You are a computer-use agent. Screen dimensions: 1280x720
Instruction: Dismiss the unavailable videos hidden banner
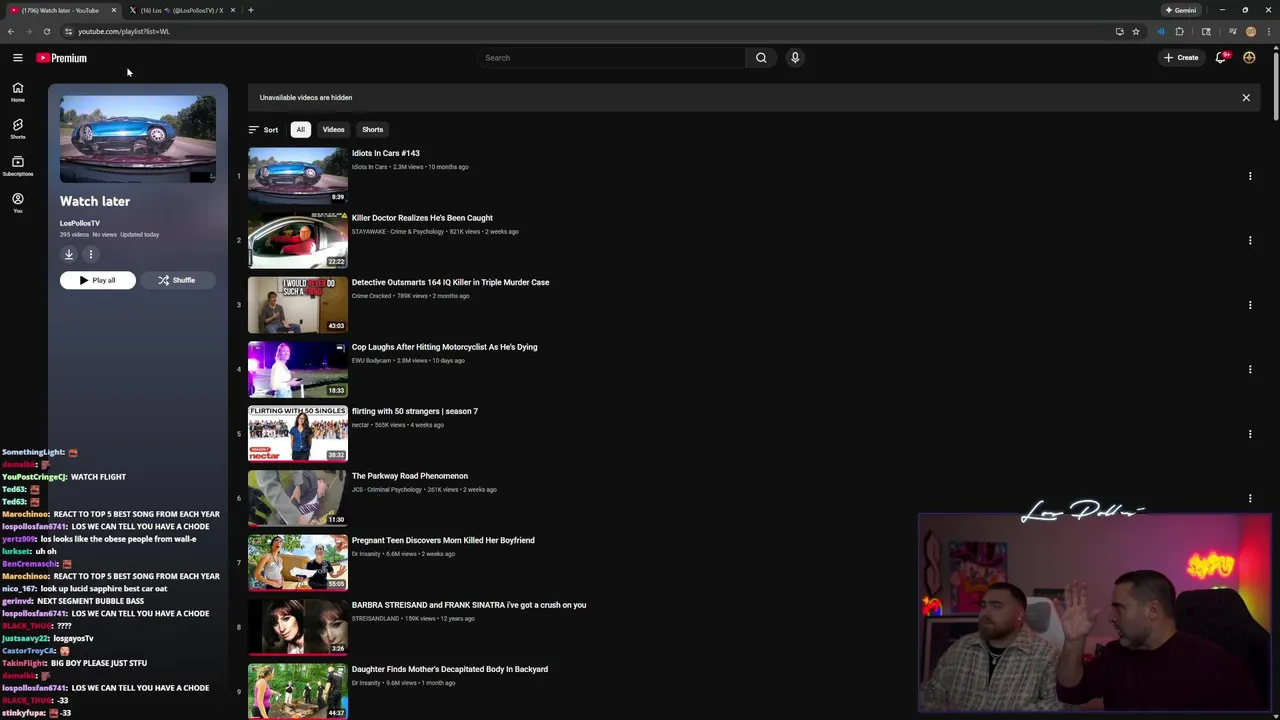click(1246, 98)
